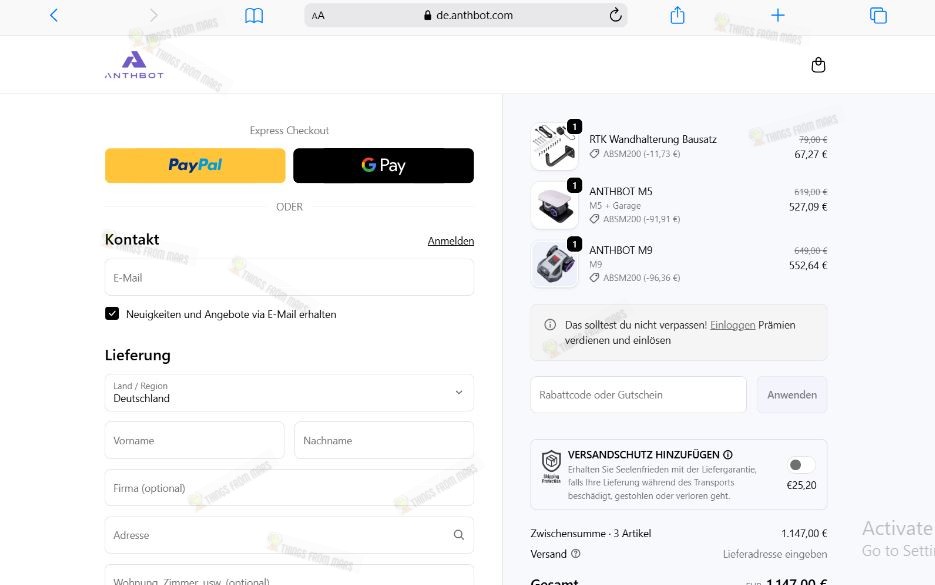Click the Versandschutz shield icon
Image resolution: width=935 pixels, height=585 pixels.
[551, 466]
